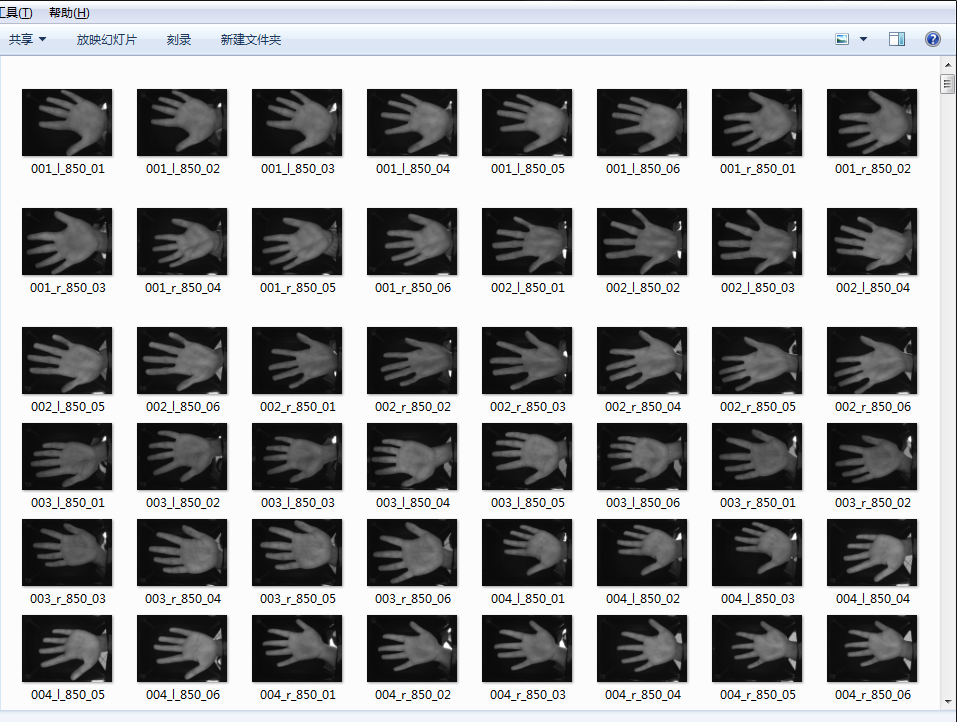Select thumbnail 004_l_850_04
This screenshot has width=957, height=722.
click(x=872, y=552)
